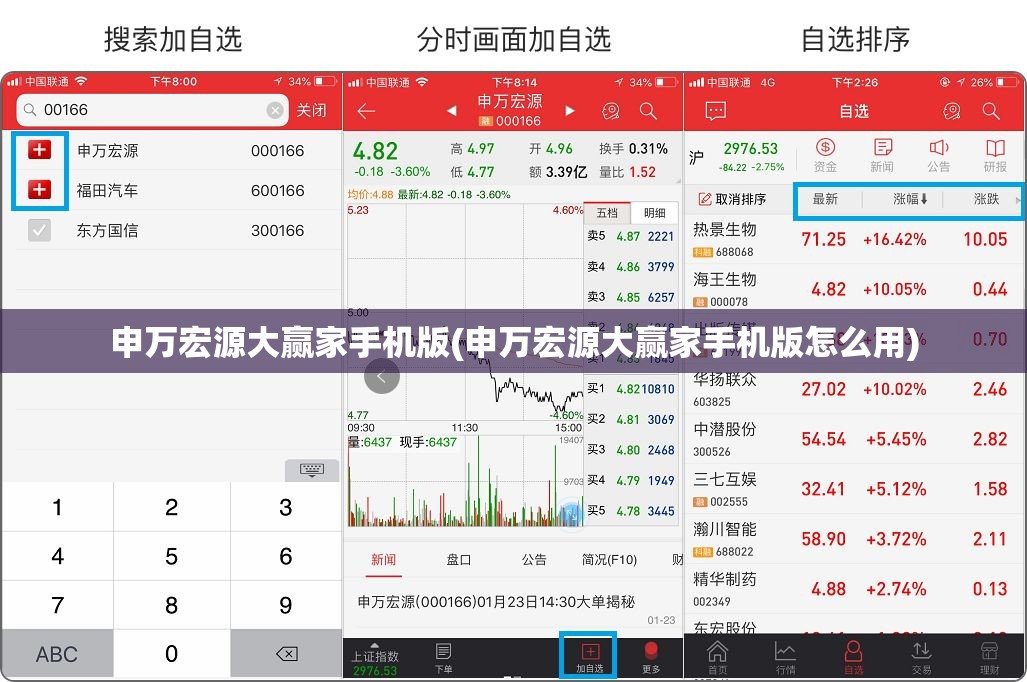Open message icon in 自选 header

coord(715,111)
